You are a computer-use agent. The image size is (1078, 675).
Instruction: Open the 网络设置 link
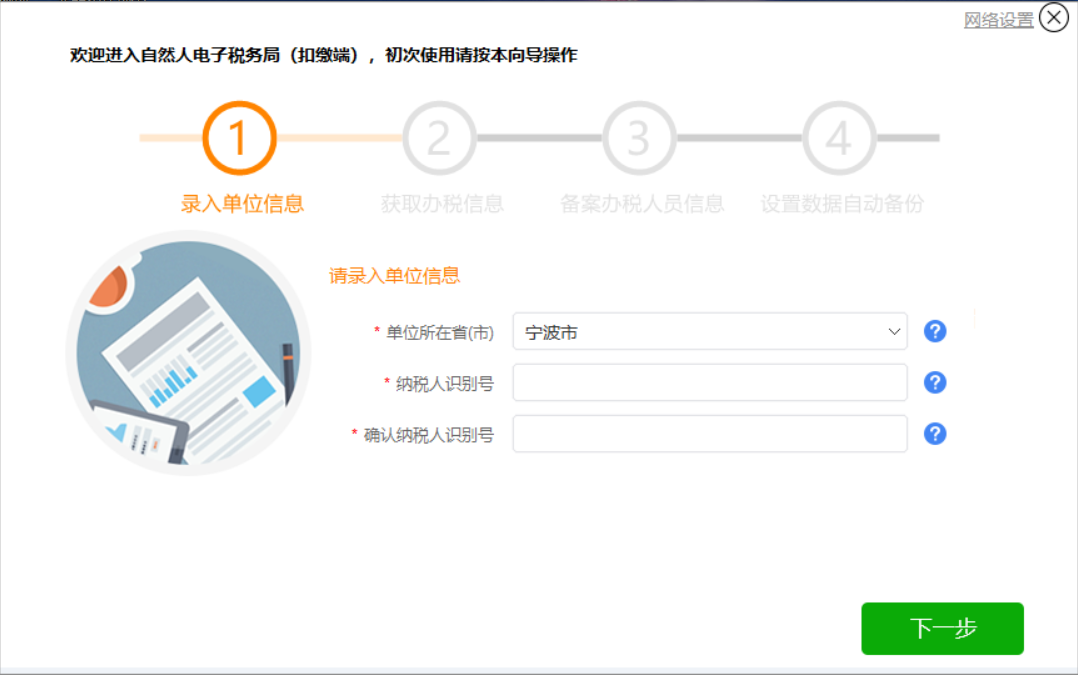(x=998, y=20)
